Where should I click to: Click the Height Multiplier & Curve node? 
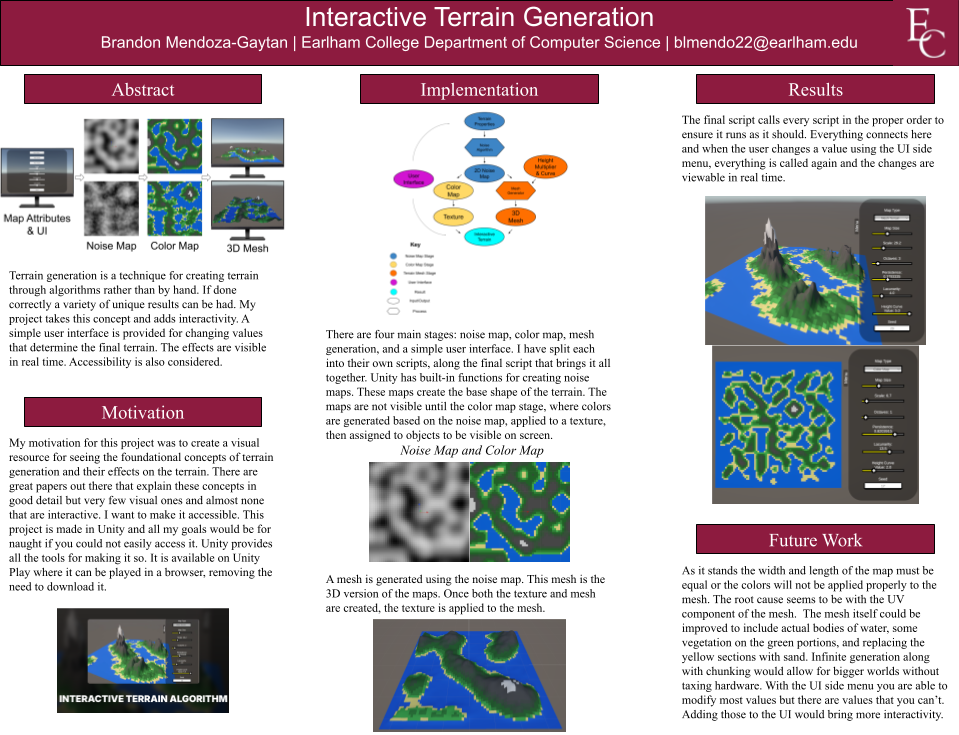(545, 167)
